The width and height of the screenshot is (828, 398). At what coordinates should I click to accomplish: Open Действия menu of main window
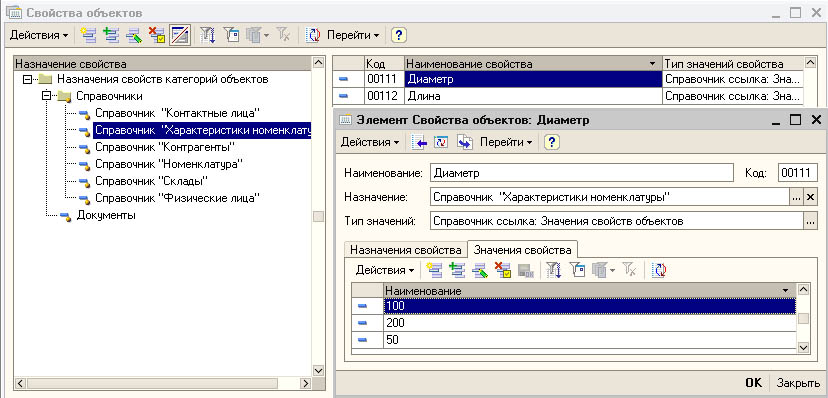point(39,35)
